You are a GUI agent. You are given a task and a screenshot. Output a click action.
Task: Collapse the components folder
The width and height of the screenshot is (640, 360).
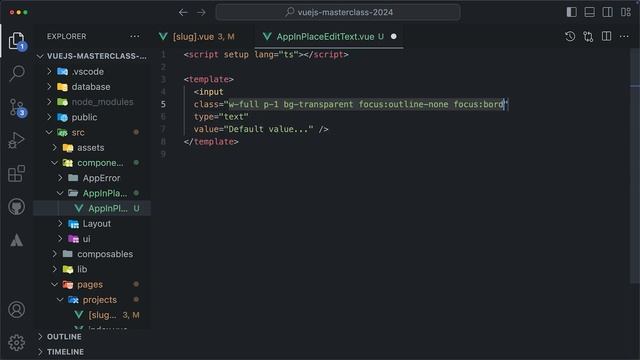pos(93,163)
